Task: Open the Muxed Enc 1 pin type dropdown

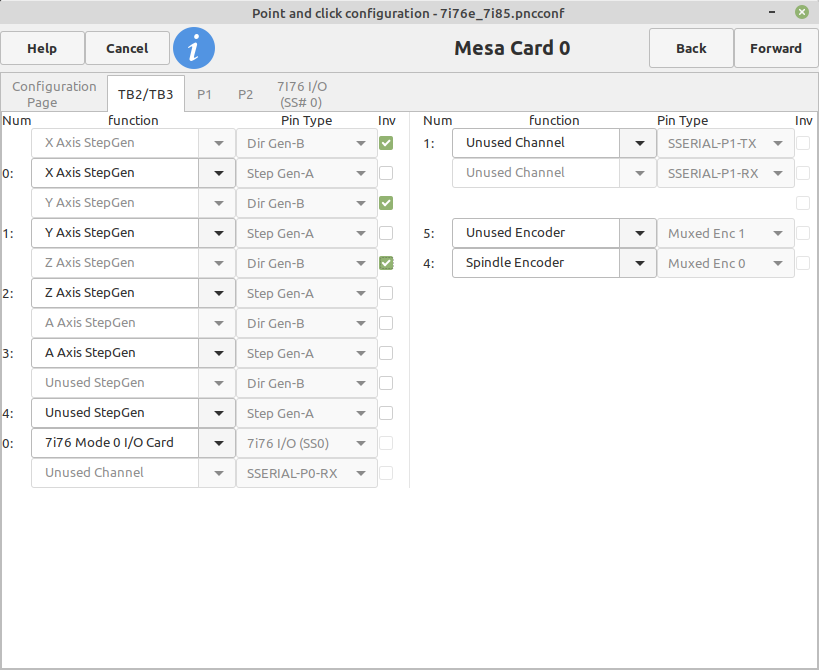Action: (726, 233)
